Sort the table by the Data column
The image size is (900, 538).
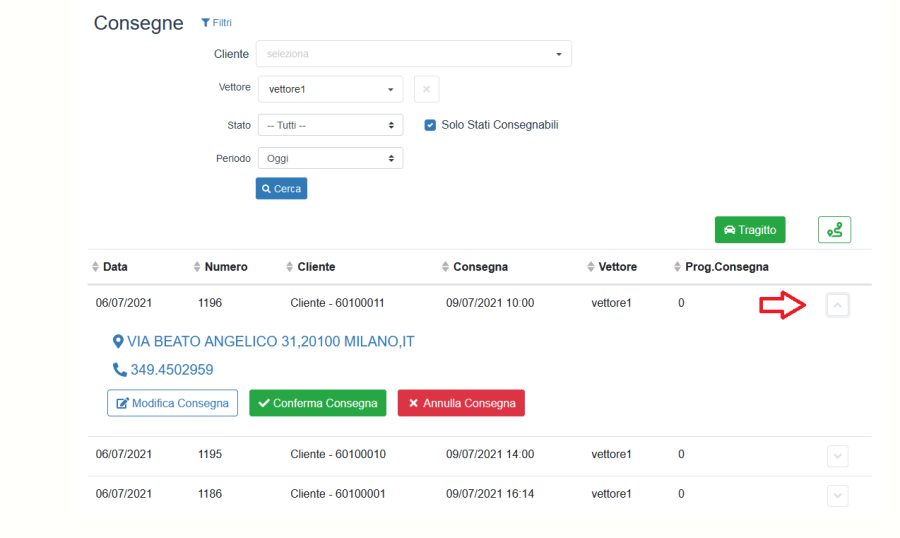pos(110,267)
